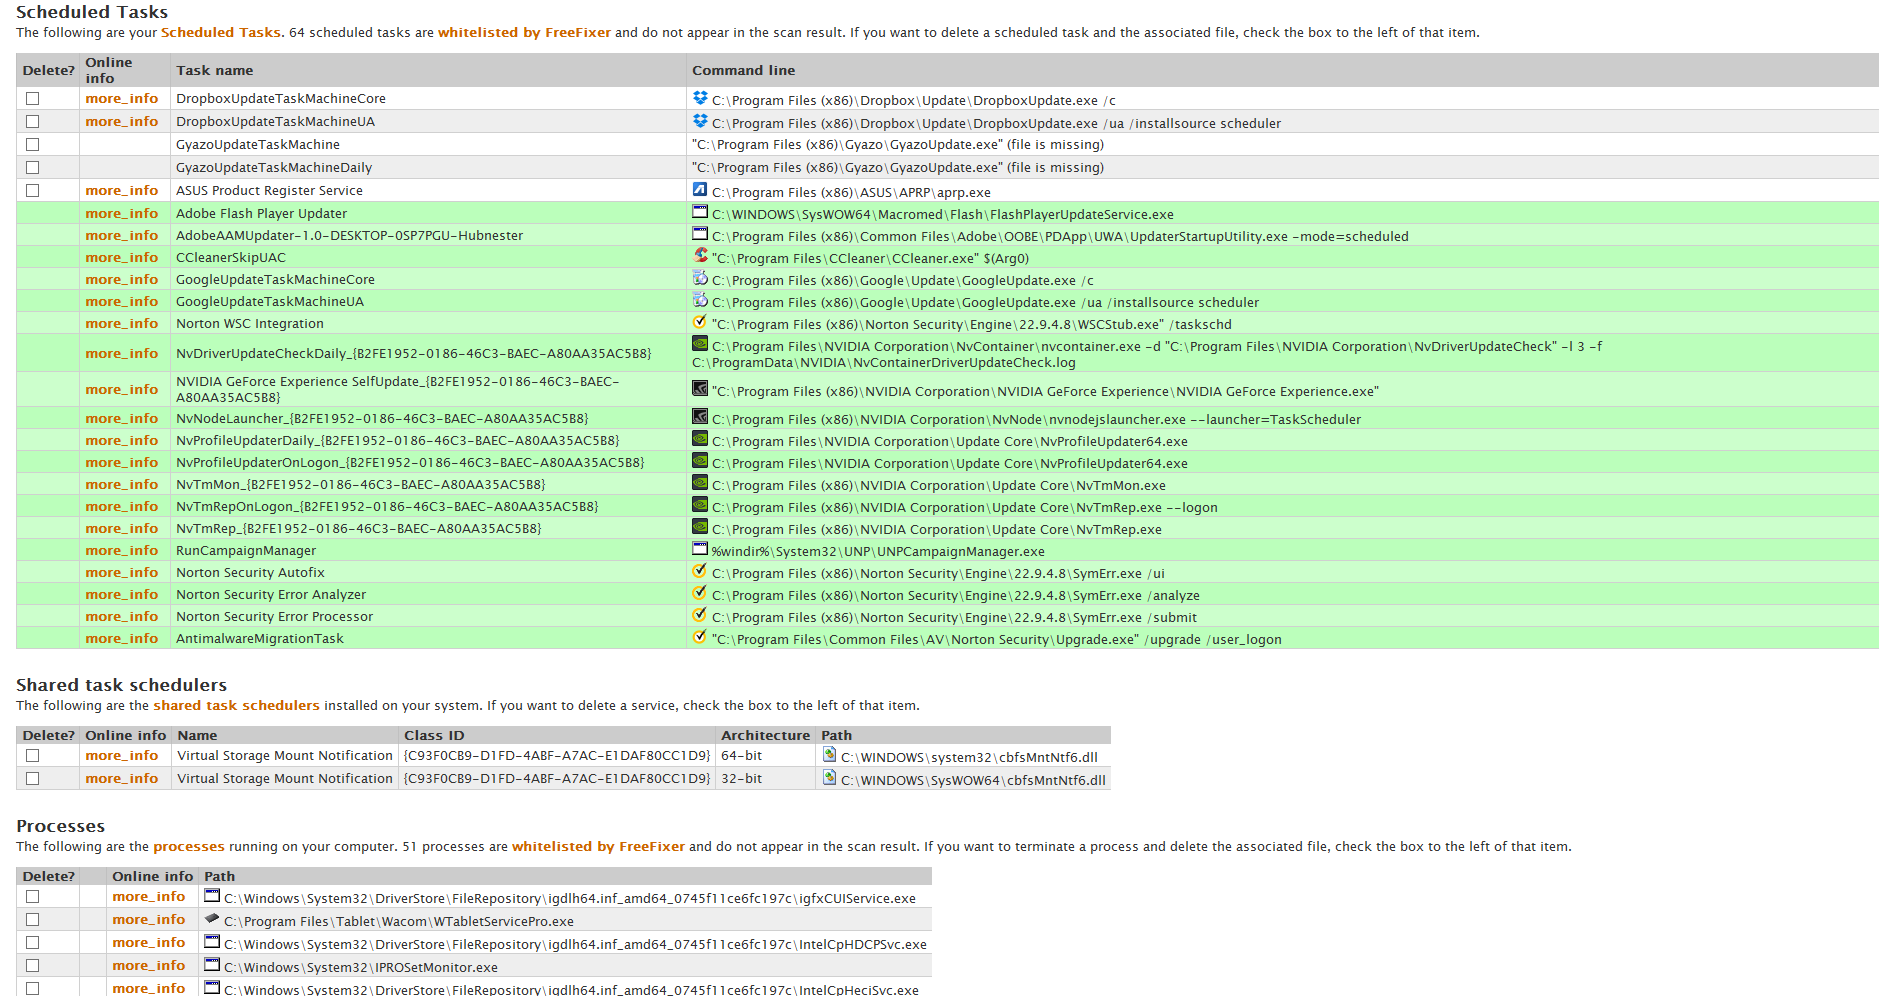
Task: Mark igfxCUIService.exe process for deletion
Action: coord(32,897)
